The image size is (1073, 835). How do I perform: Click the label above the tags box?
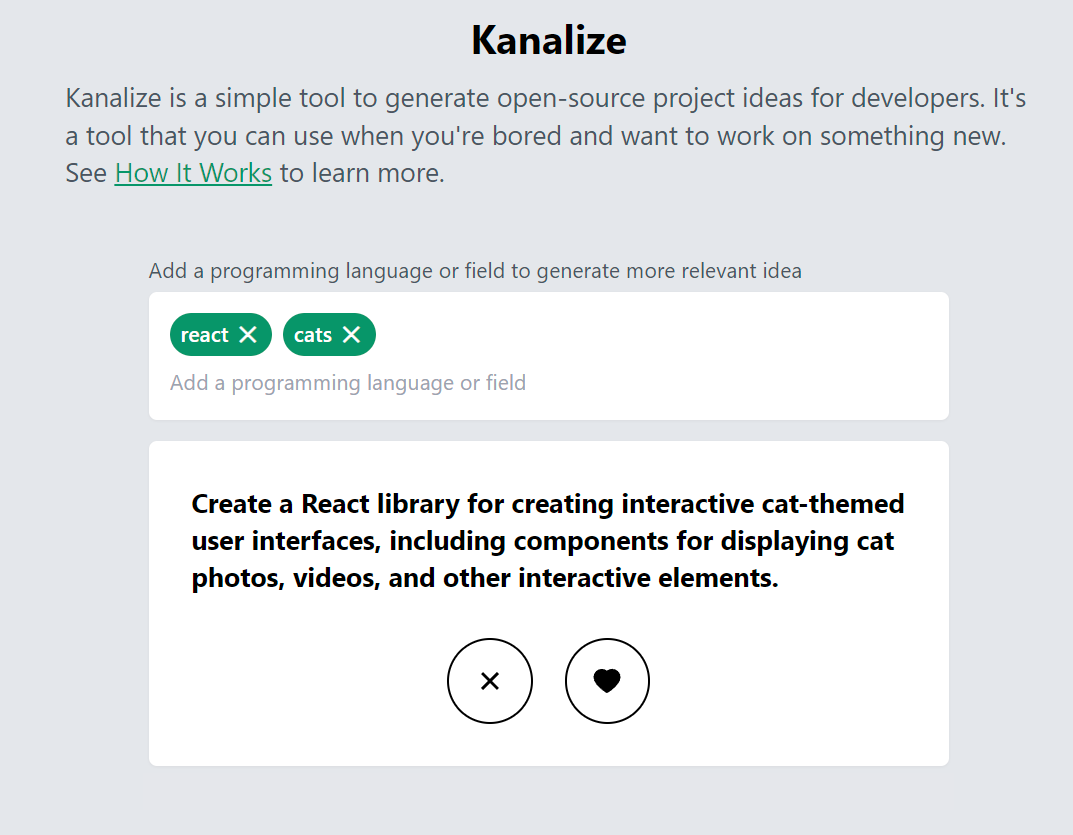point(475,271)
